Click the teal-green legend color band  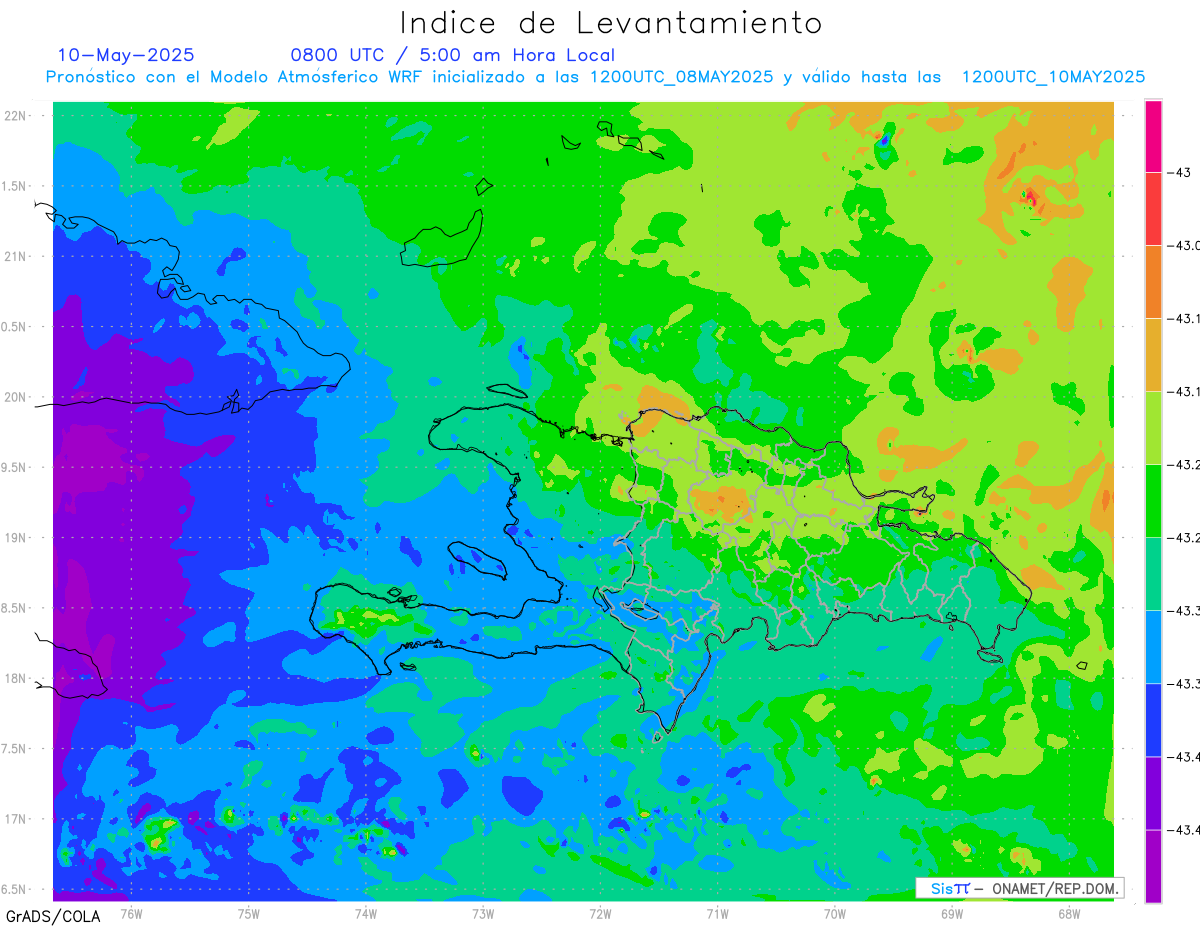point(1153,574)
